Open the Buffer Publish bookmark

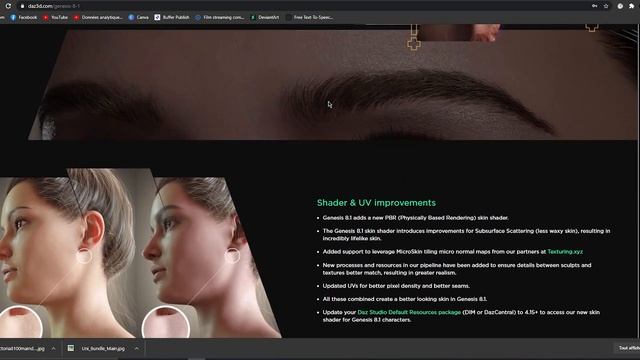pyautogui.click(x=172, y=18)
